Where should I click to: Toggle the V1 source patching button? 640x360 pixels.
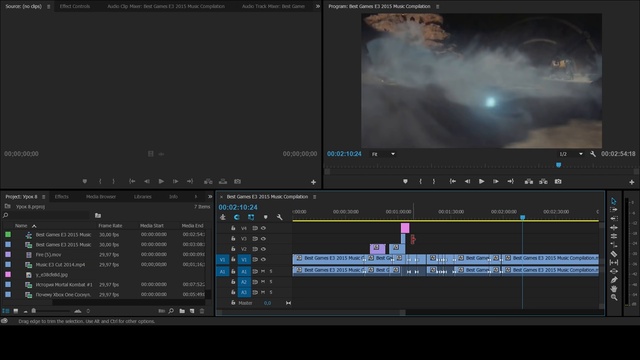tap(222, 259)
